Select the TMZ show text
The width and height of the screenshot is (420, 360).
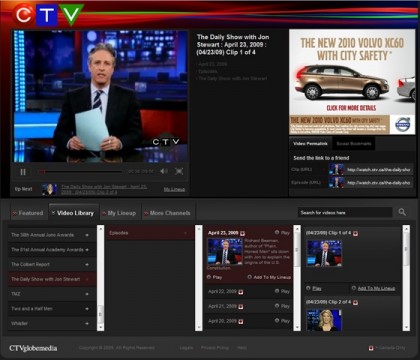[16, 294]
